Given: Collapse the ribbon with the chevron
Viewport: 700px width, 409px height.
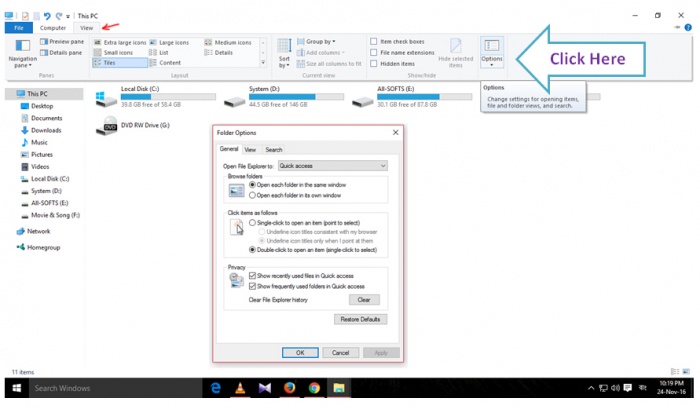Looking at the screenshot, I should 677,27.
